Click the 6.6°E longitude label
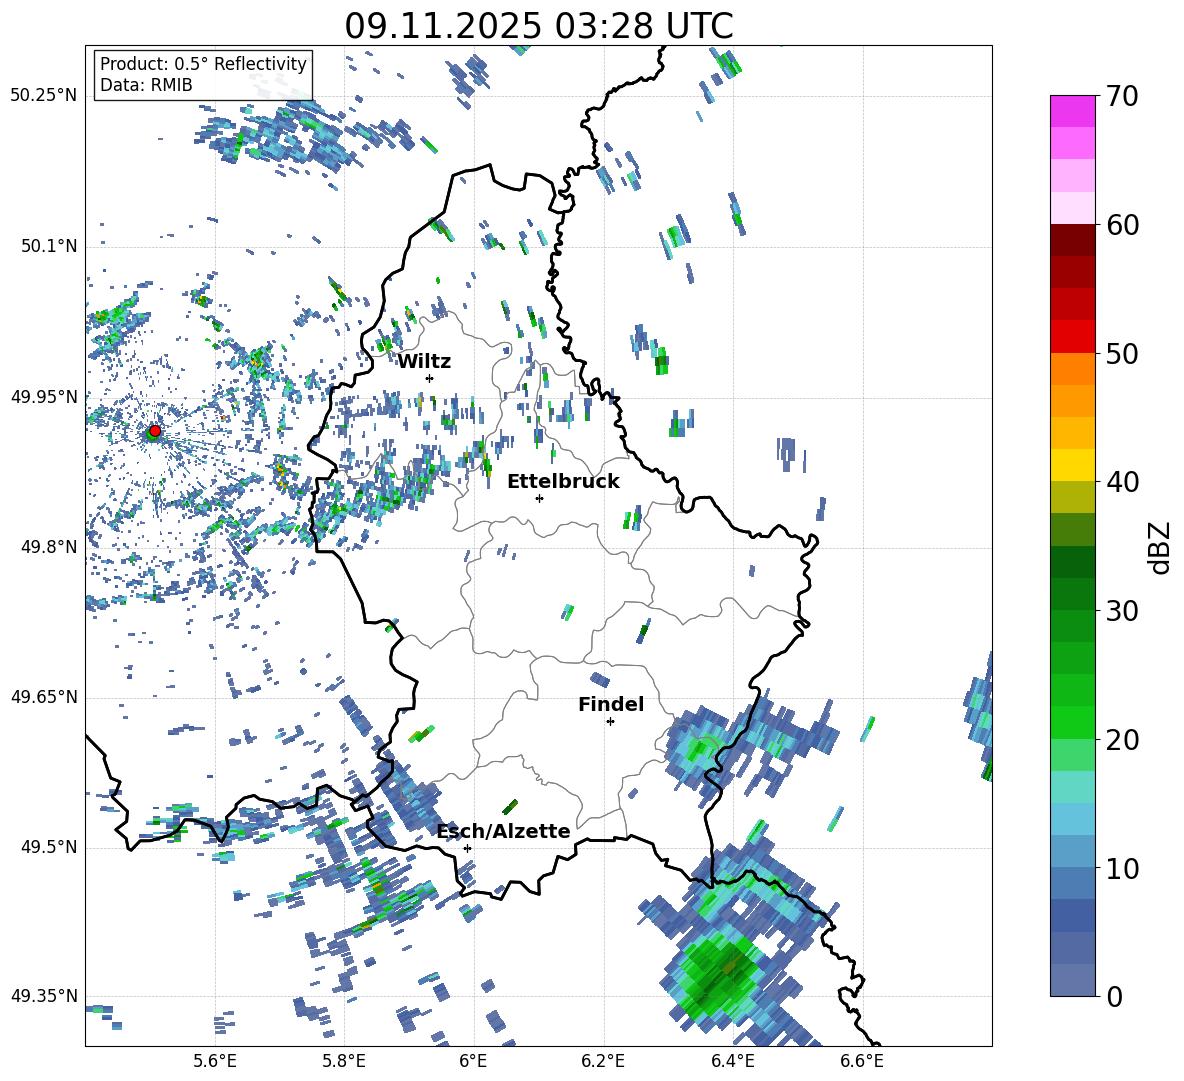 point(862,1061)
